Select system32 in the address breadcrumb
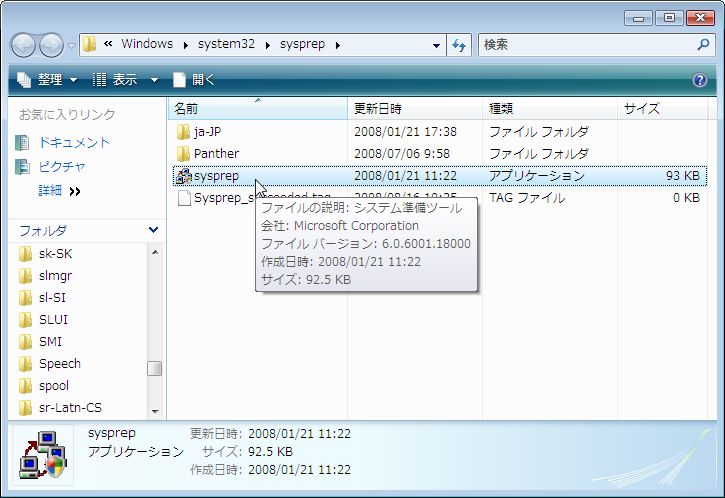 point(226,44)
